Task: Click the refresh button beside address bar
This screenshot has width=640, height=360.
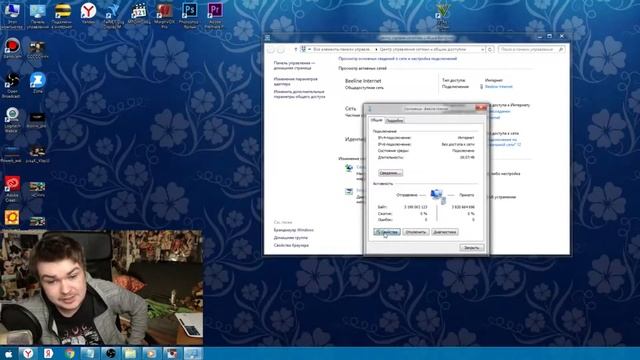Action: [x=490, y=49]
